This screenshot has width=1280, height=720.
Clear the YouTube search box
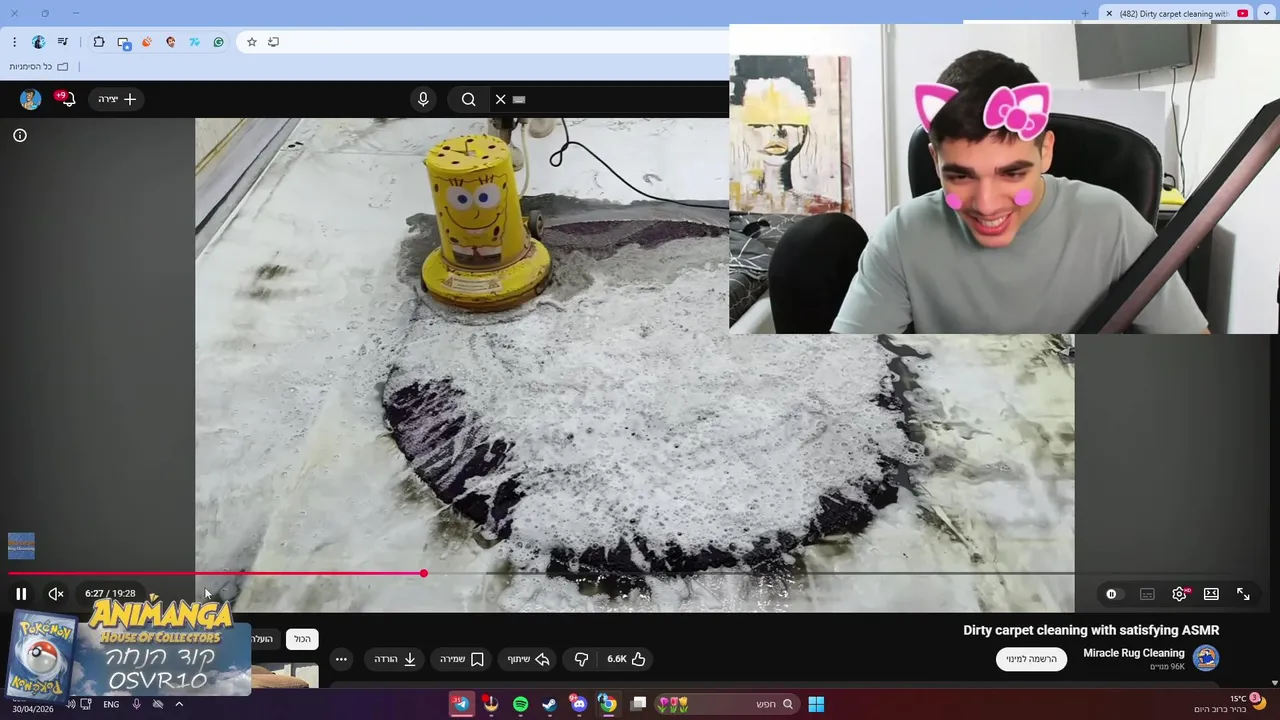coord(500,99)
